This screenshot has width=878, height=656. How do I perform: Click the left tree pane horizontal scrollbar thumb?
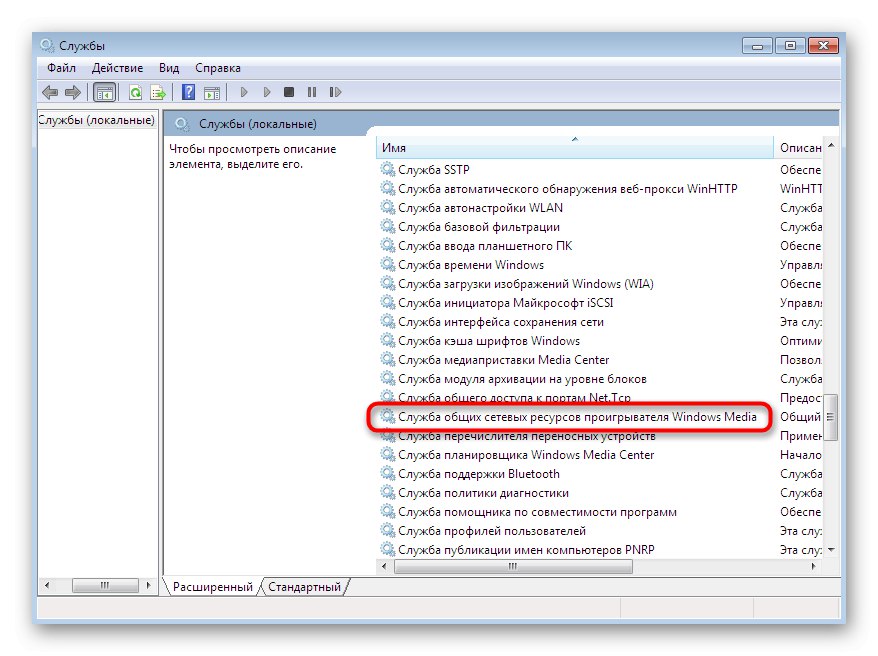(105, 585)
